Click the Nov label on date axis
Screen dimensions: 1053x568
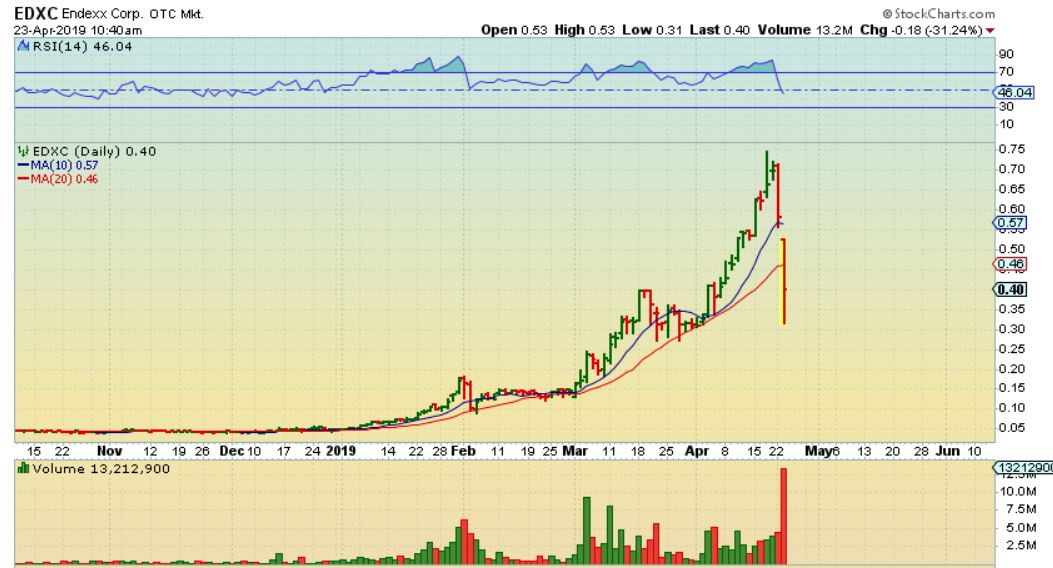coord(109,451)
